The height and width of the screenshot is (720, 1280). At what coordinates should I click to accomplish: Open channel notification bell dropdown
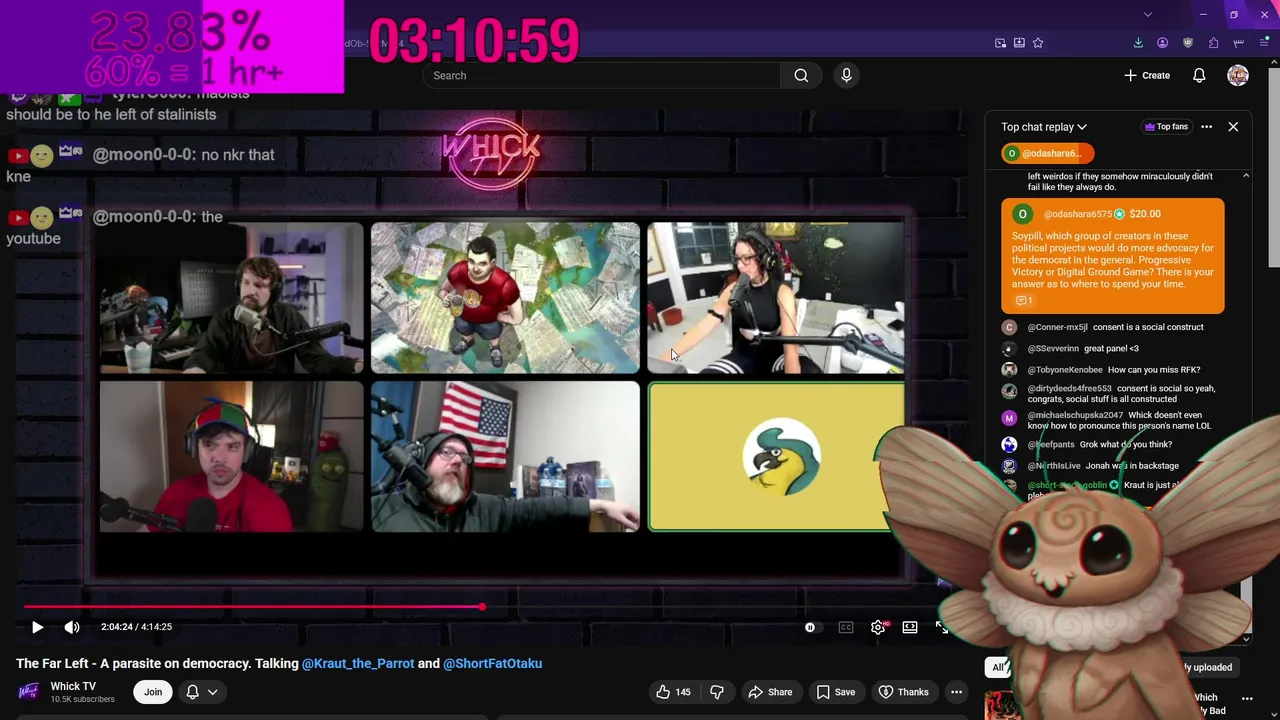coord(202,692)
